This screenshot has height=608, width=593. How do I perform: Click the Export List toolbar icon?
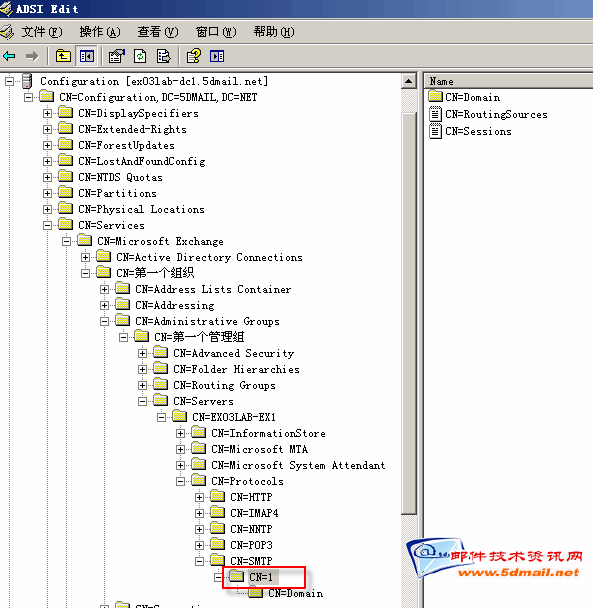[163, 56]
